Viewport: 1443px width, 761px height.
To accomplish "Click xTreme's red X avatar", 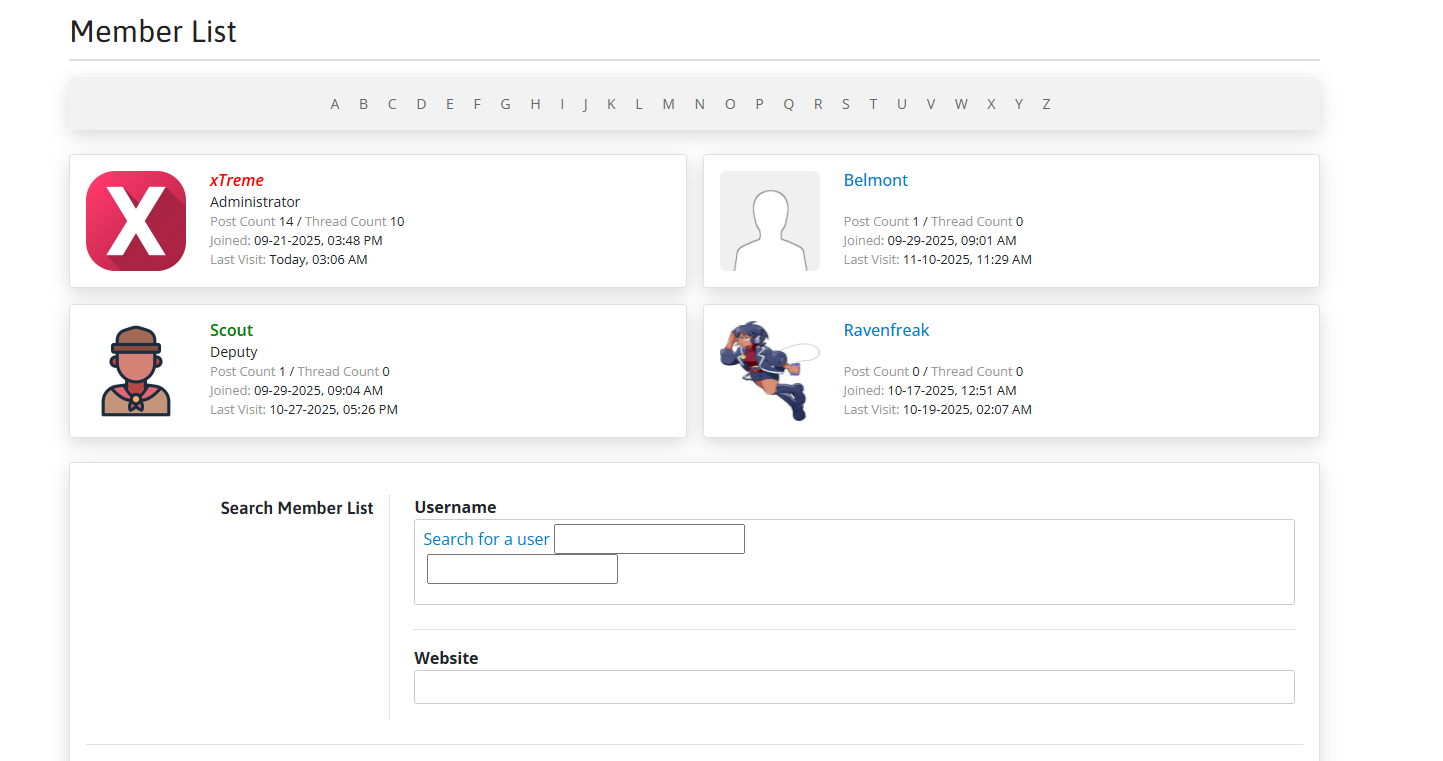I will (136, 221).
